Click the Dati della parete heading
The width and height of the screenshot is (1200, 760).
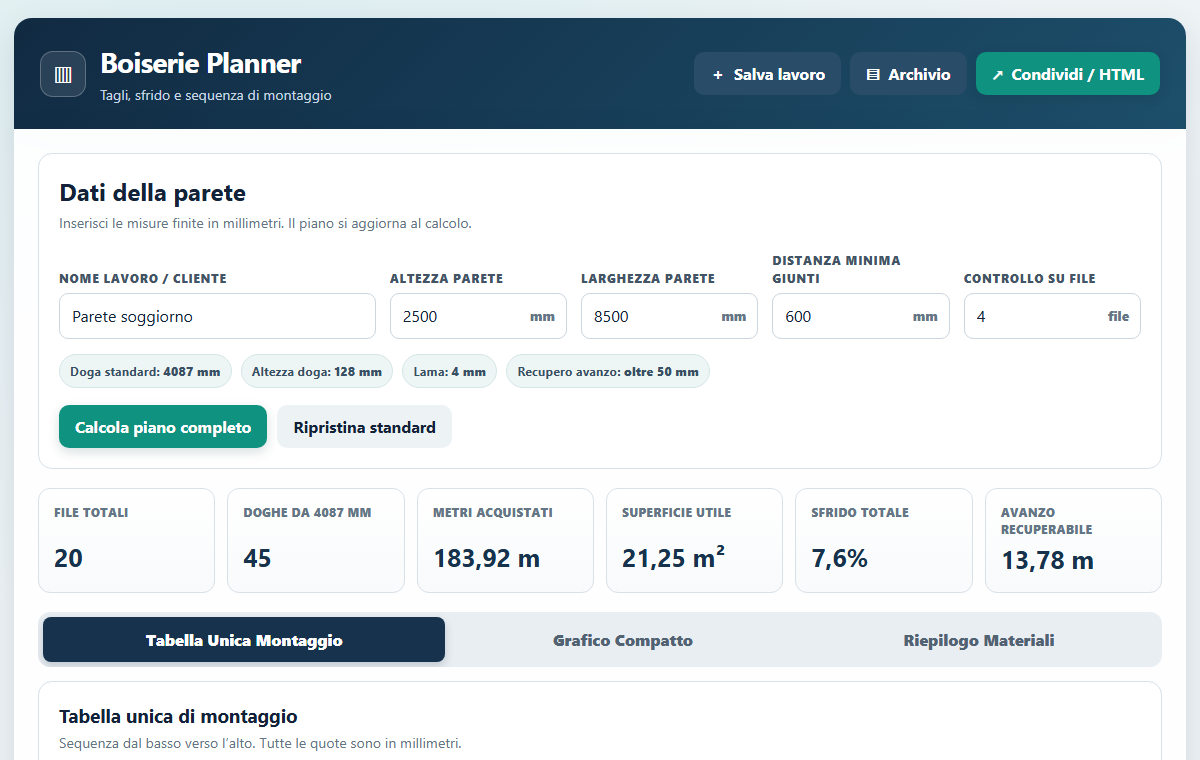click(x=152, y=193)
